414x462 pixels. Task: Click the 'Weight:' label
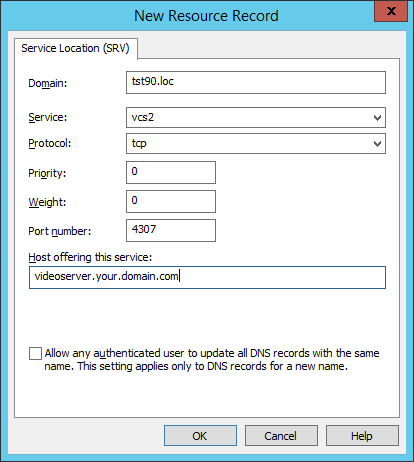[x=47, y=202]
